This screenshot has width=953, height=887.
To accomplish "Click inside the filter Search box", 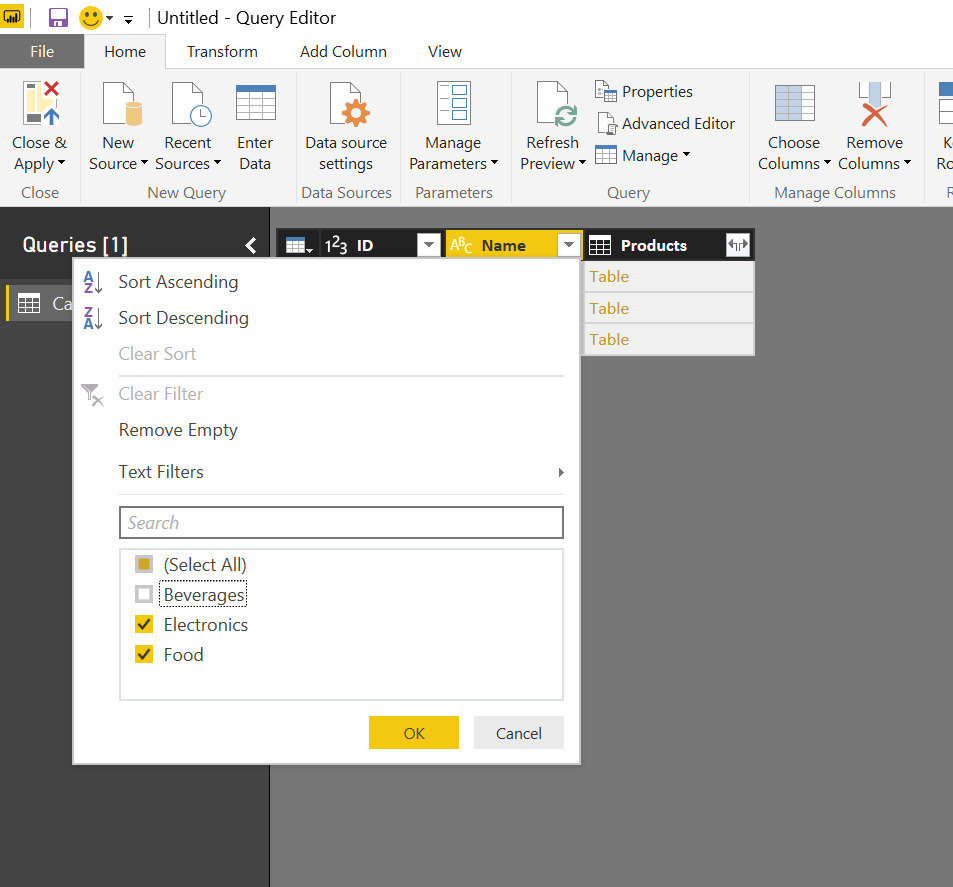I will click(341, 522).
